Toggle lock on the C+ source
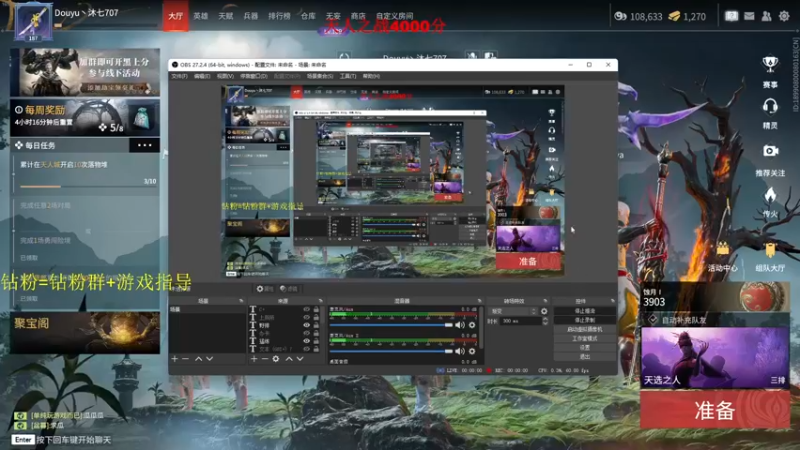Screen dimensions: 800x450 [x=316, y=309]
